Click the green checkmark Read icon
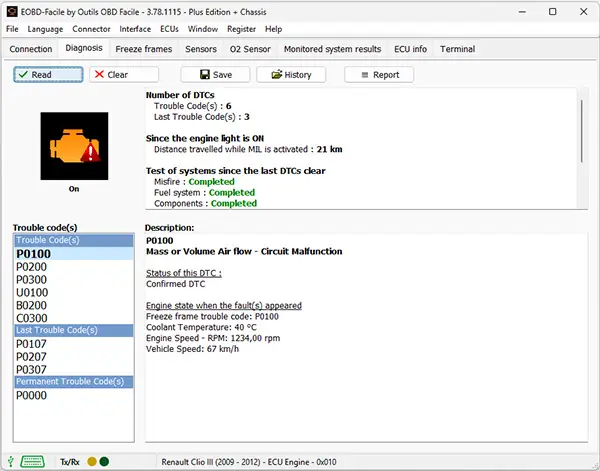 pos(22,75)
